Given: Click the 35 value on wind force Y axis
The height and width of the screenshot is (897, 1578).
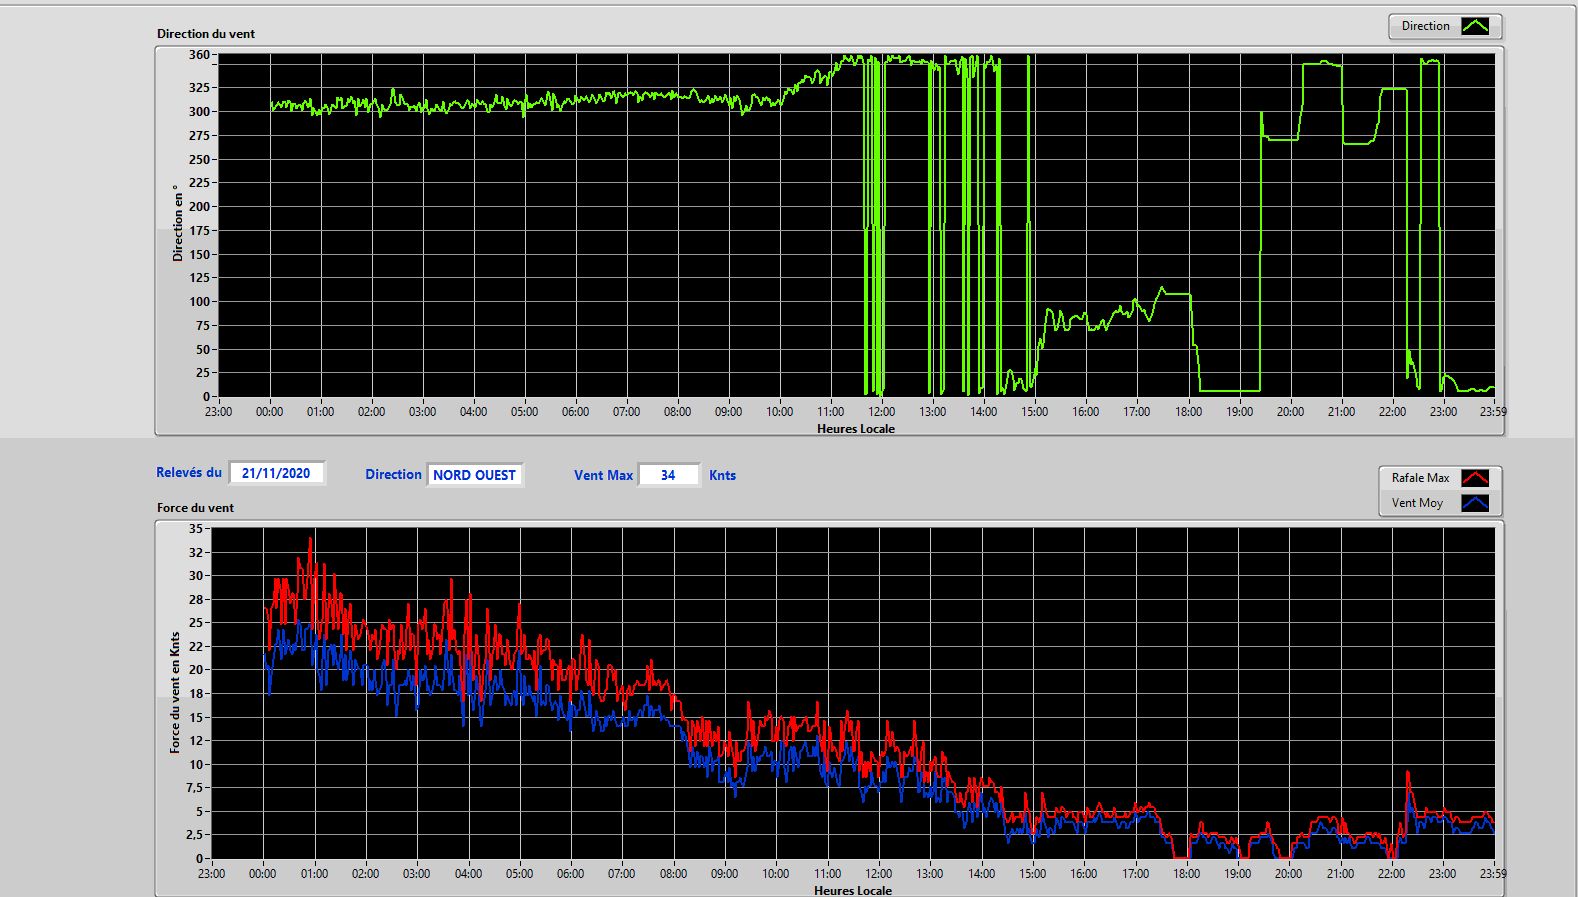Looking at the screenshot, I should [195, 529].
